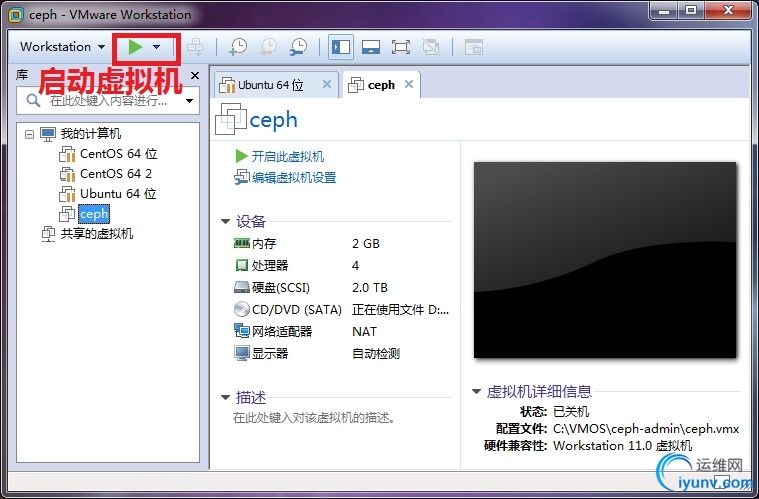Click the display monitor icon
The image size is (759, 499).
point(242,353)
